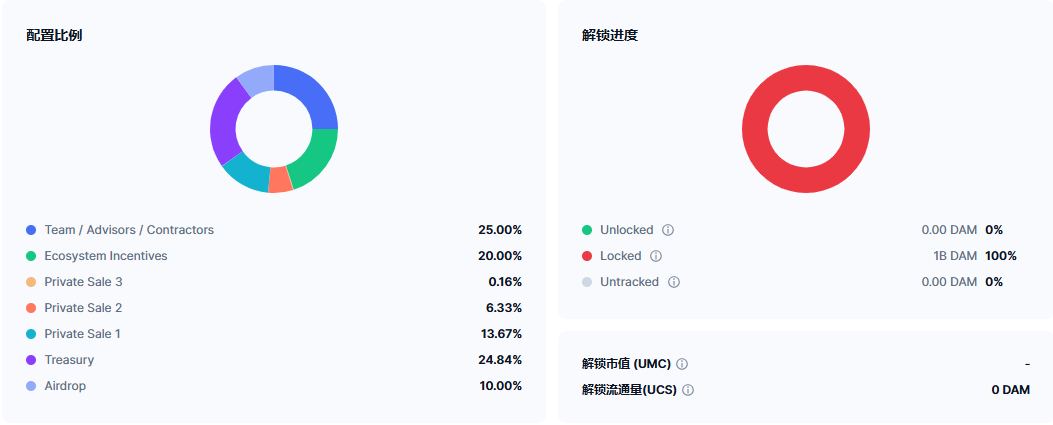
Task: Open info tooltip icon for Untracked
Action: (674, 283)
